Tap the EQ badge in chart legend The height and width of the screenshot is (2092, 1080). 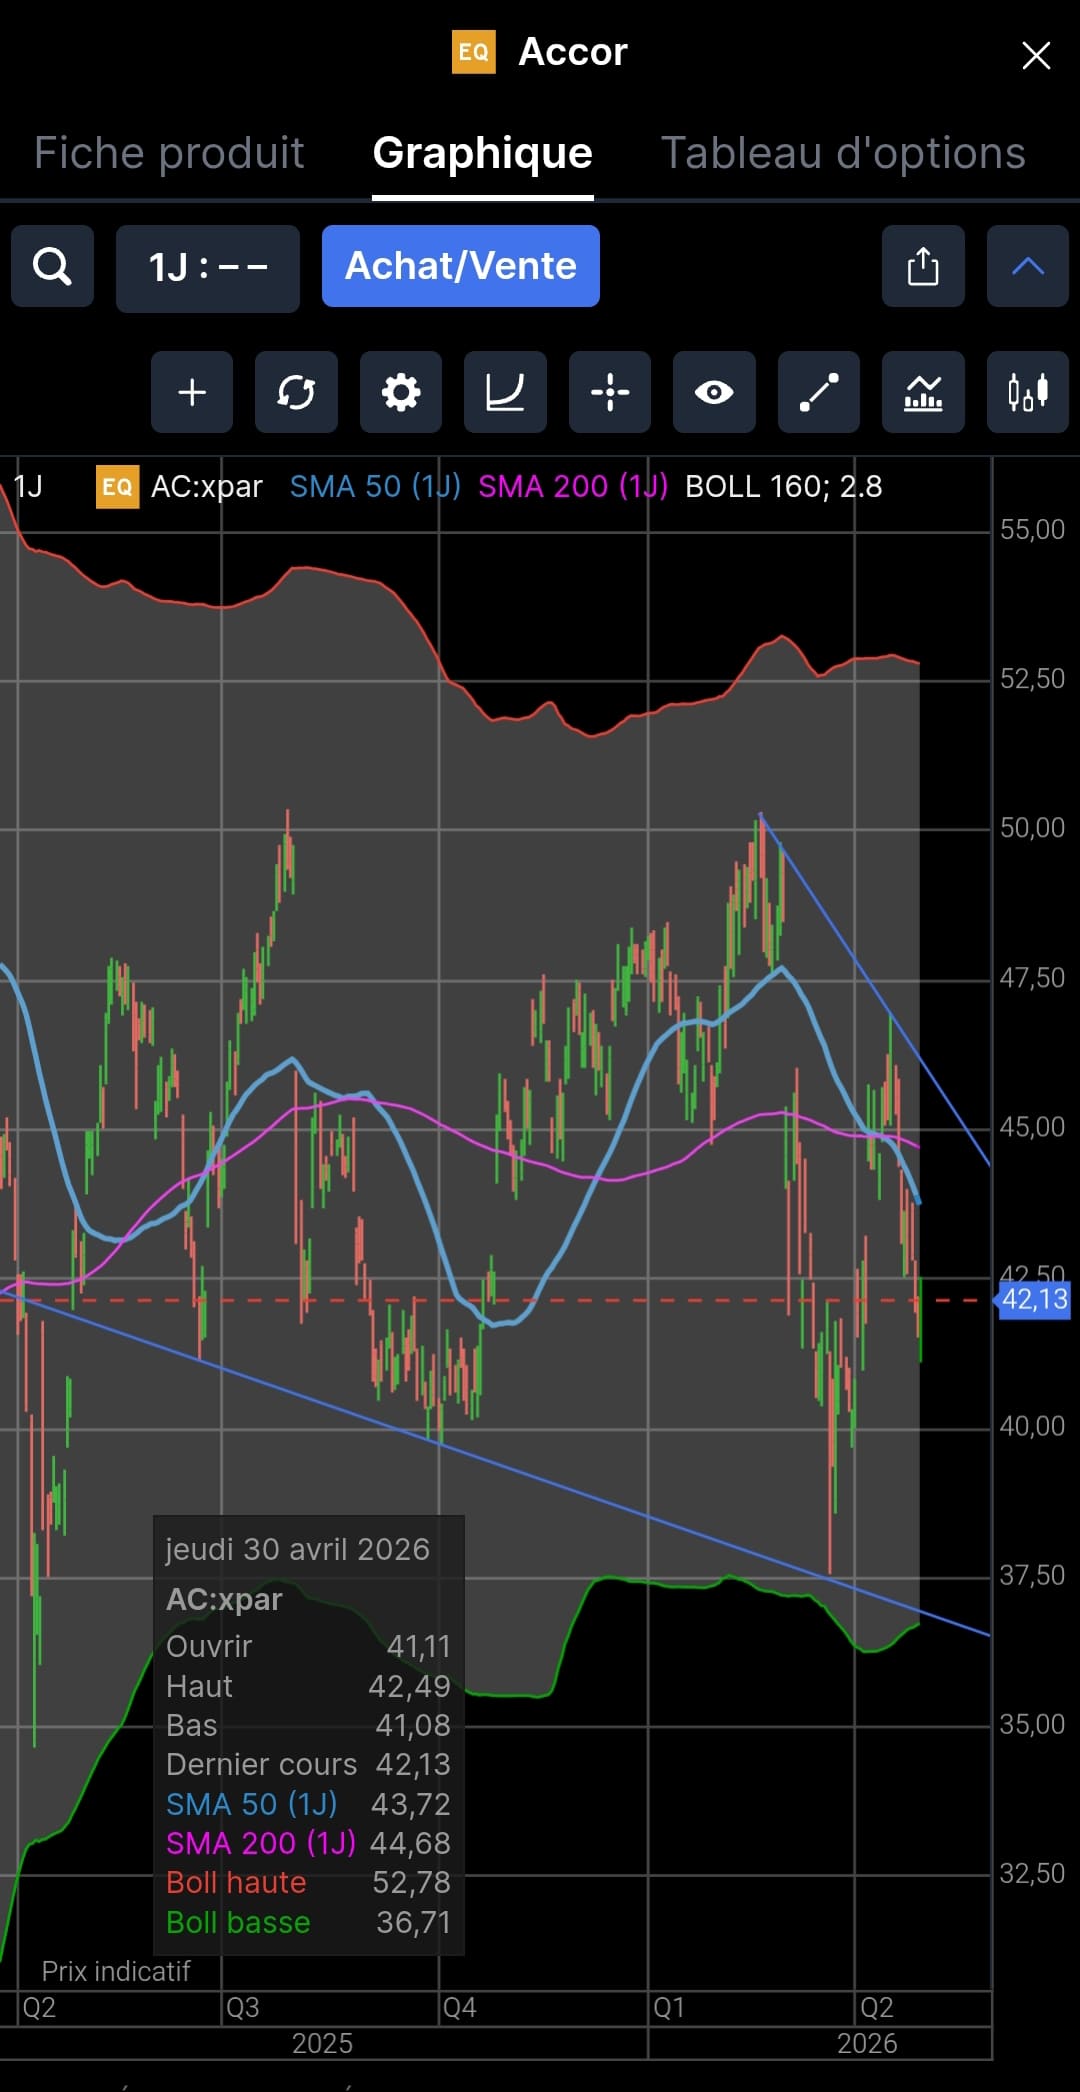click(117, 487)
